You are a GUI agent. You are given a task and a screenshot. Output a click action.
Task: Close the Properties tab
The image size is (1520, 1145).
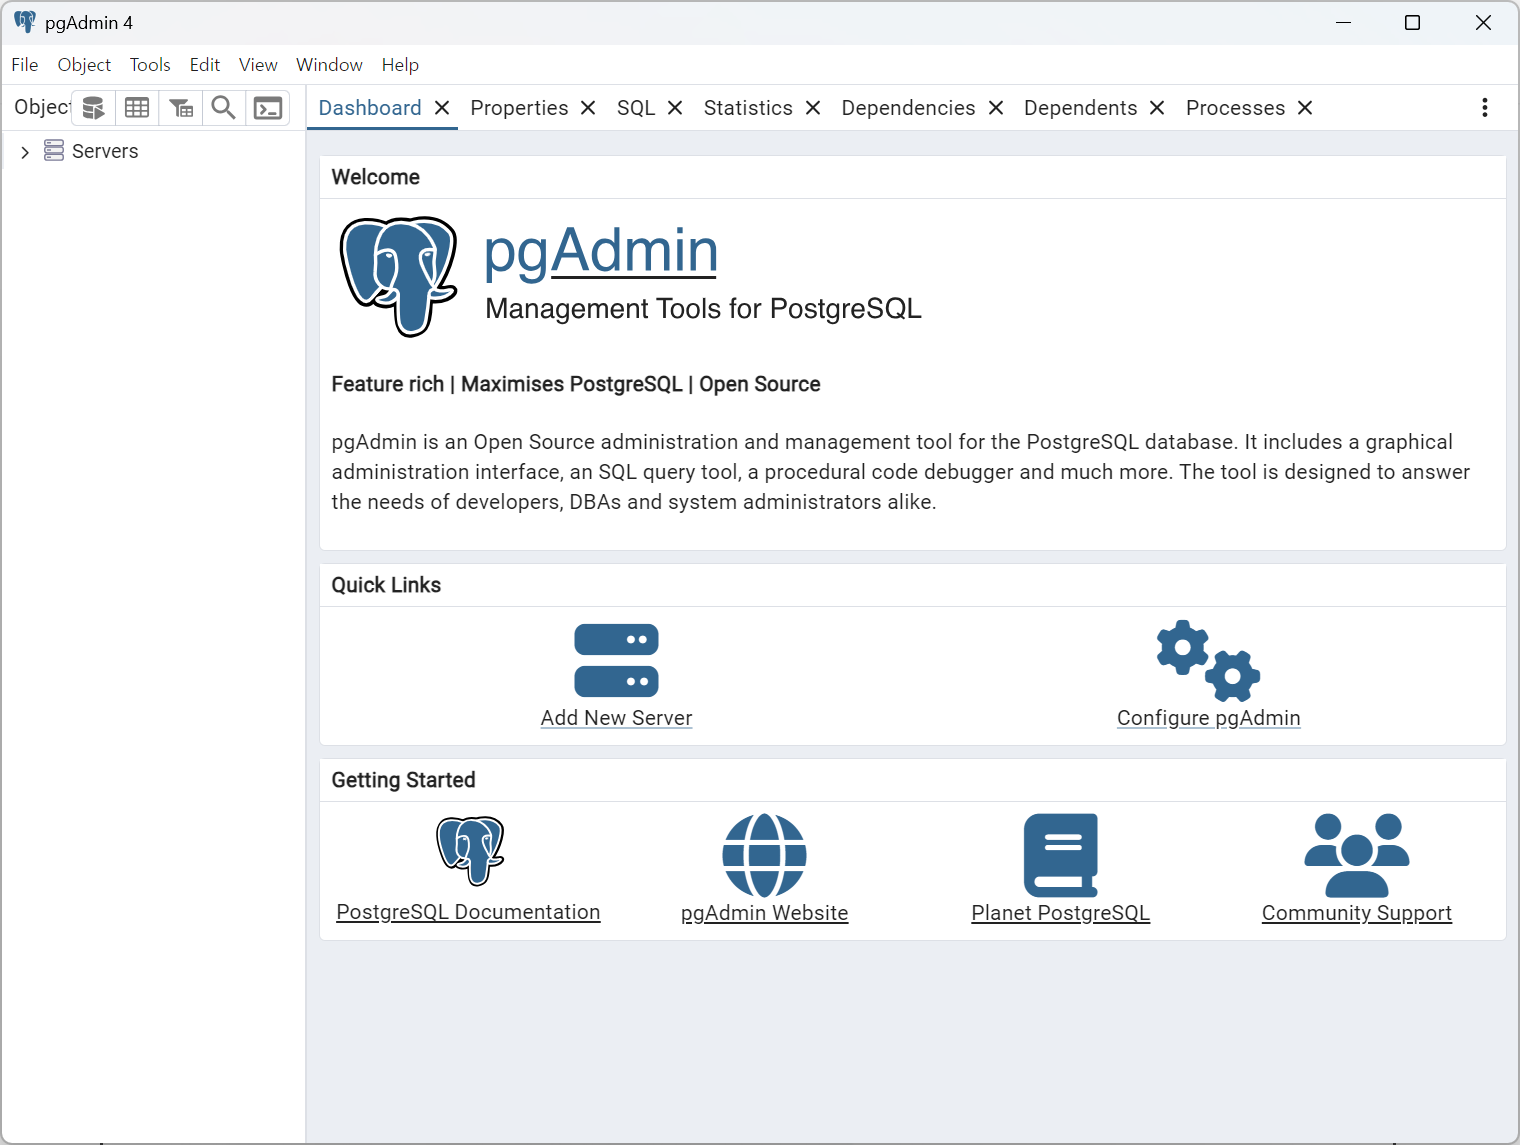[x=588, y=108]
